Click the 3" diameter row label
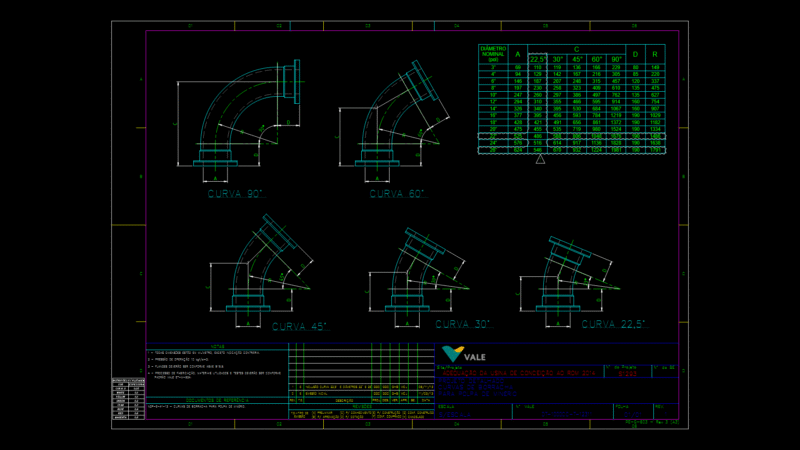 [493, 67]
